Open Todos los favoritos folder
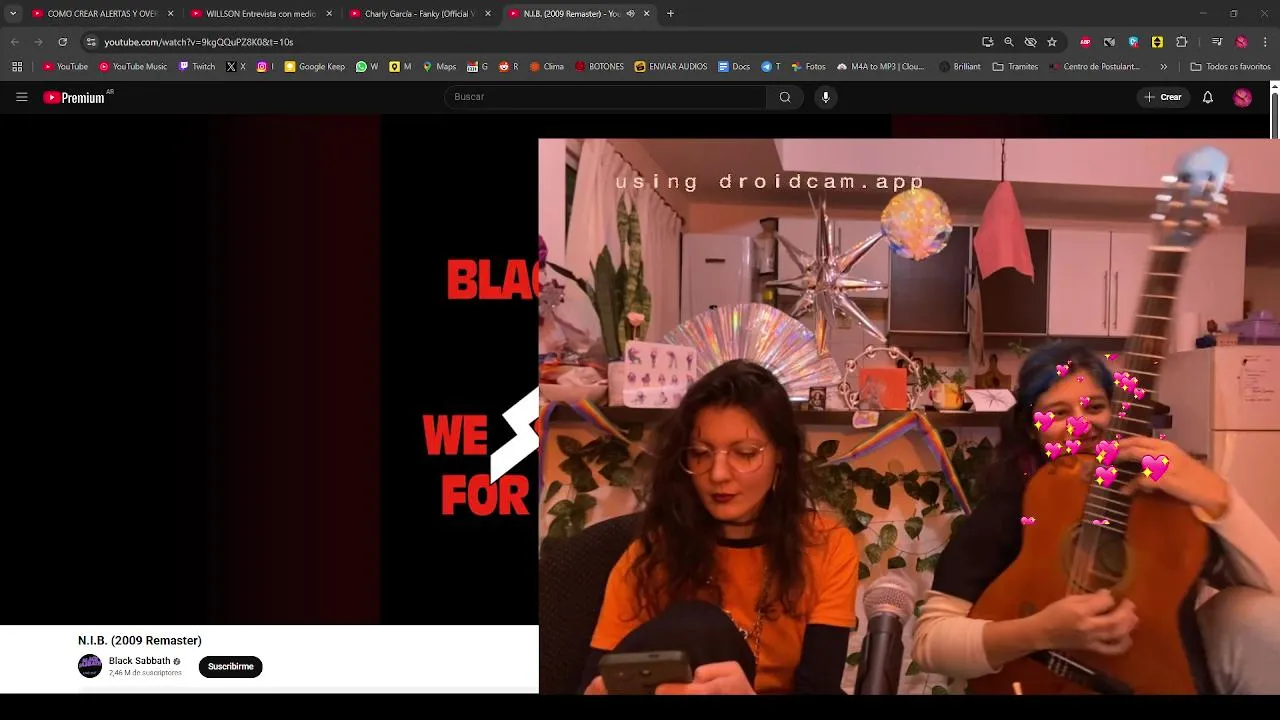Viewport: 1280px width, 720px height. click(x=1230, y=67)
